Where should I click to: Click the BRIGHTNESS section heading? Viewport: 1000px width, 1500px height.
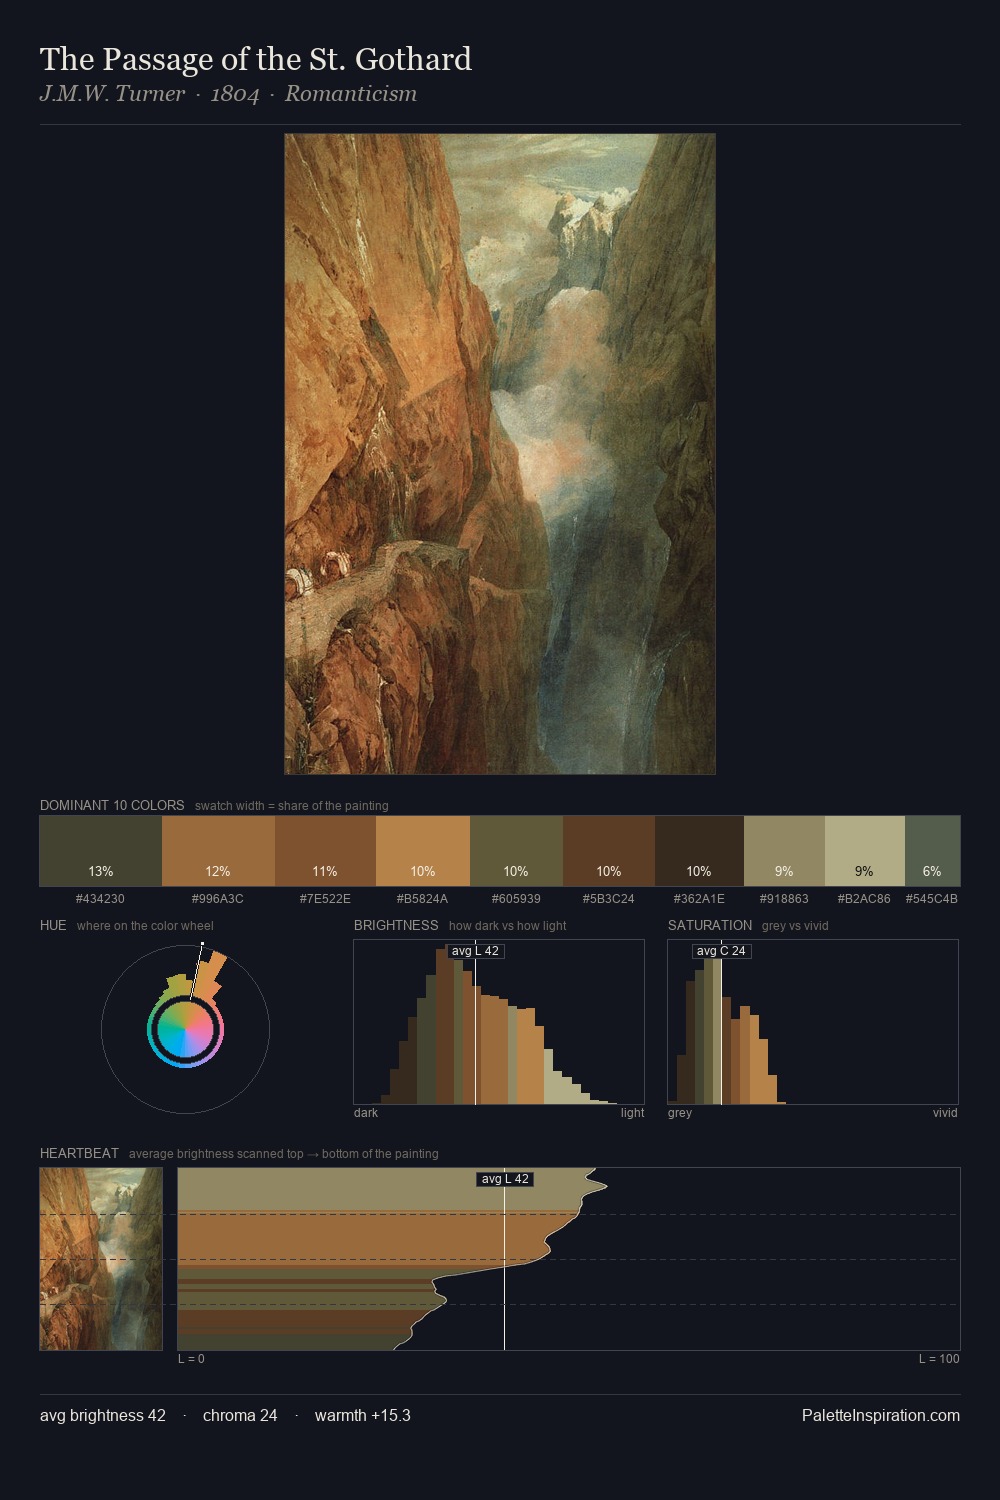[x=396, y=925]
